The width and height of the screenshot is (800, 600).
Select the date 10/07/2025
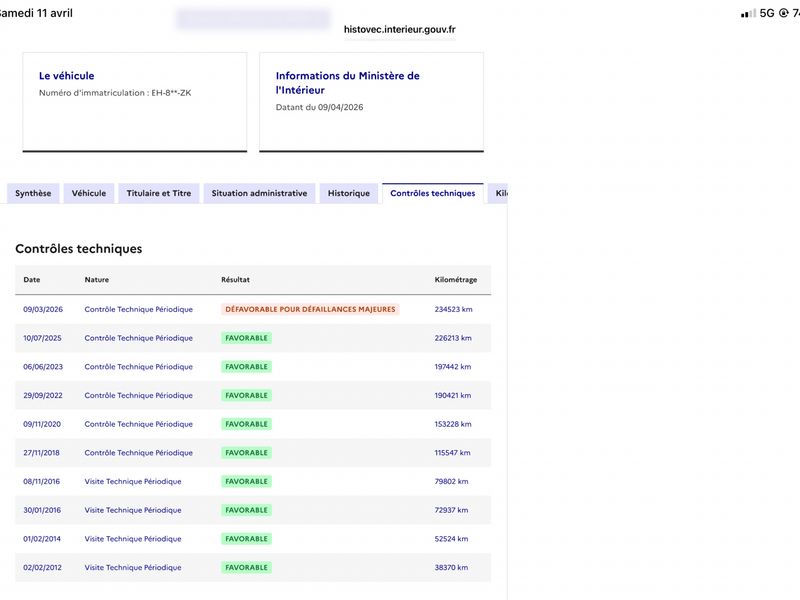[42, 338]
